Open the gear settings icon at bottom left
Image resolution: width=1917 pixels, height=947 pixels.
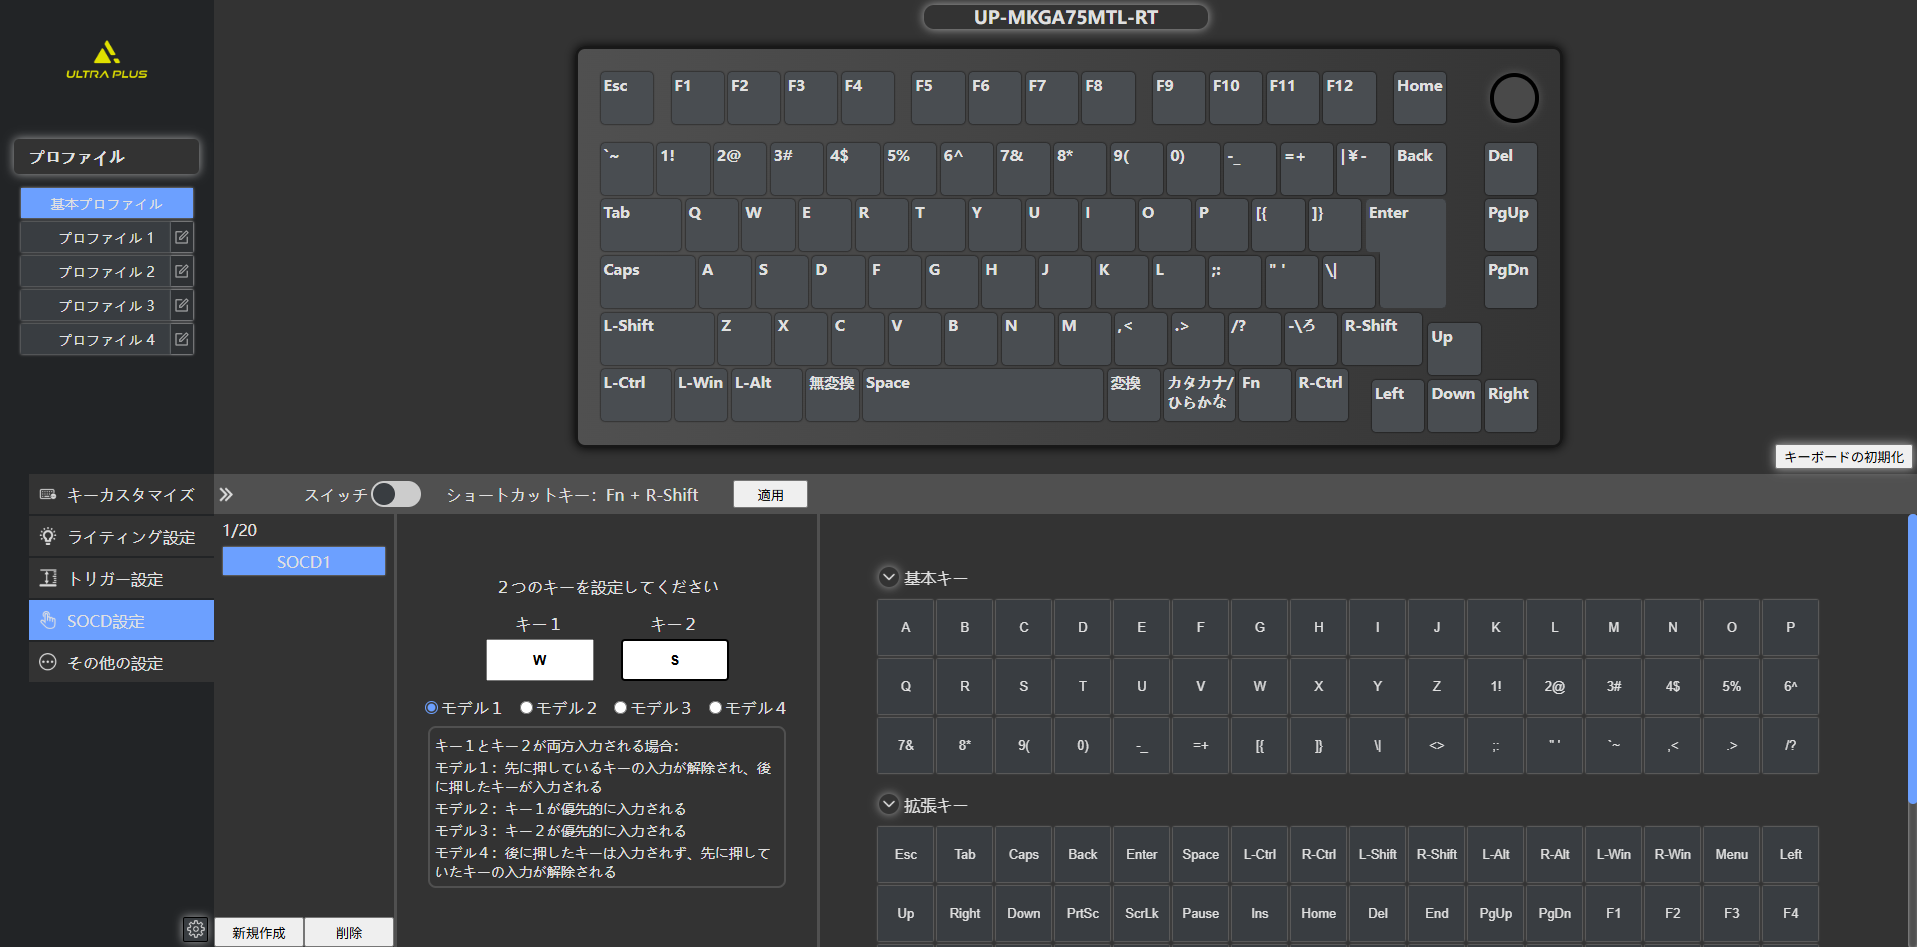tap(196, 929)
